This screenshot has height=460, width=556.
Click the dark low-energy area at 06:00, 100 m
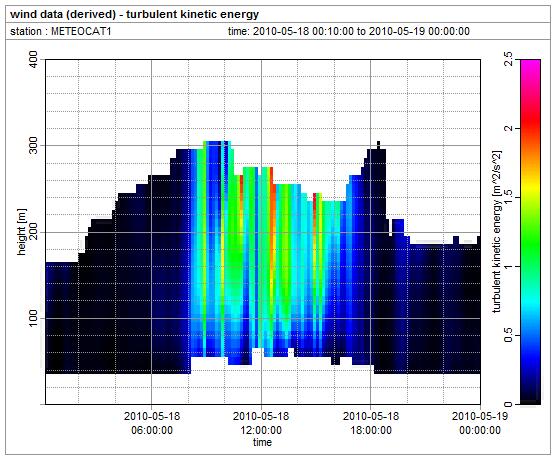pyautogui.click(x=152, y=318)
